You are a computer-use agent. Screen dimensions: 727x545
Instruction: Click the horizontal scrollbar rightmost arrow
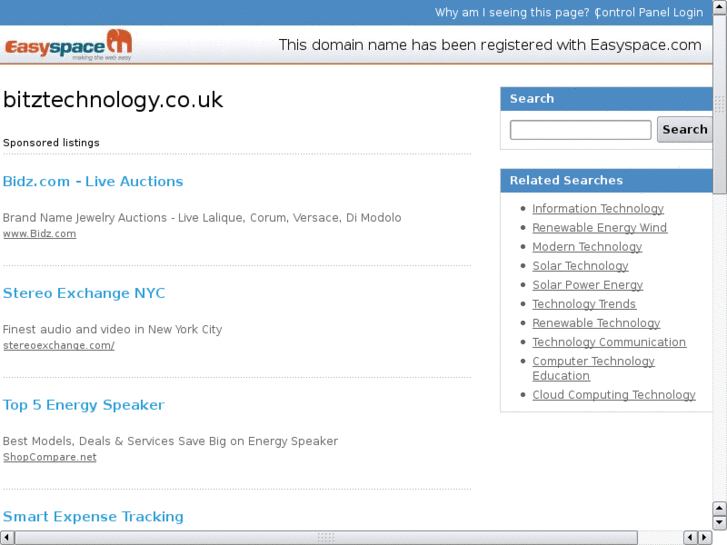click(x=705, y=538)
